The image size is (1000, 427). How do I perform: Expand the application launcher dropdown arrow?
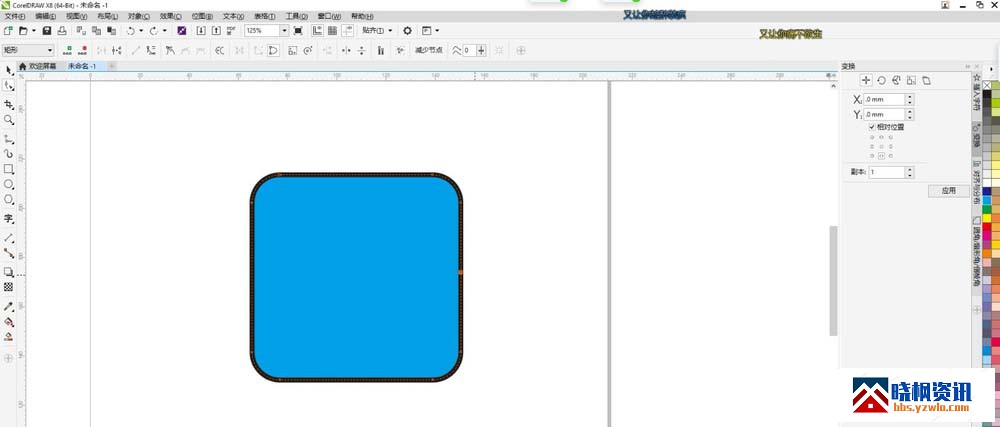tap(438, 31)
